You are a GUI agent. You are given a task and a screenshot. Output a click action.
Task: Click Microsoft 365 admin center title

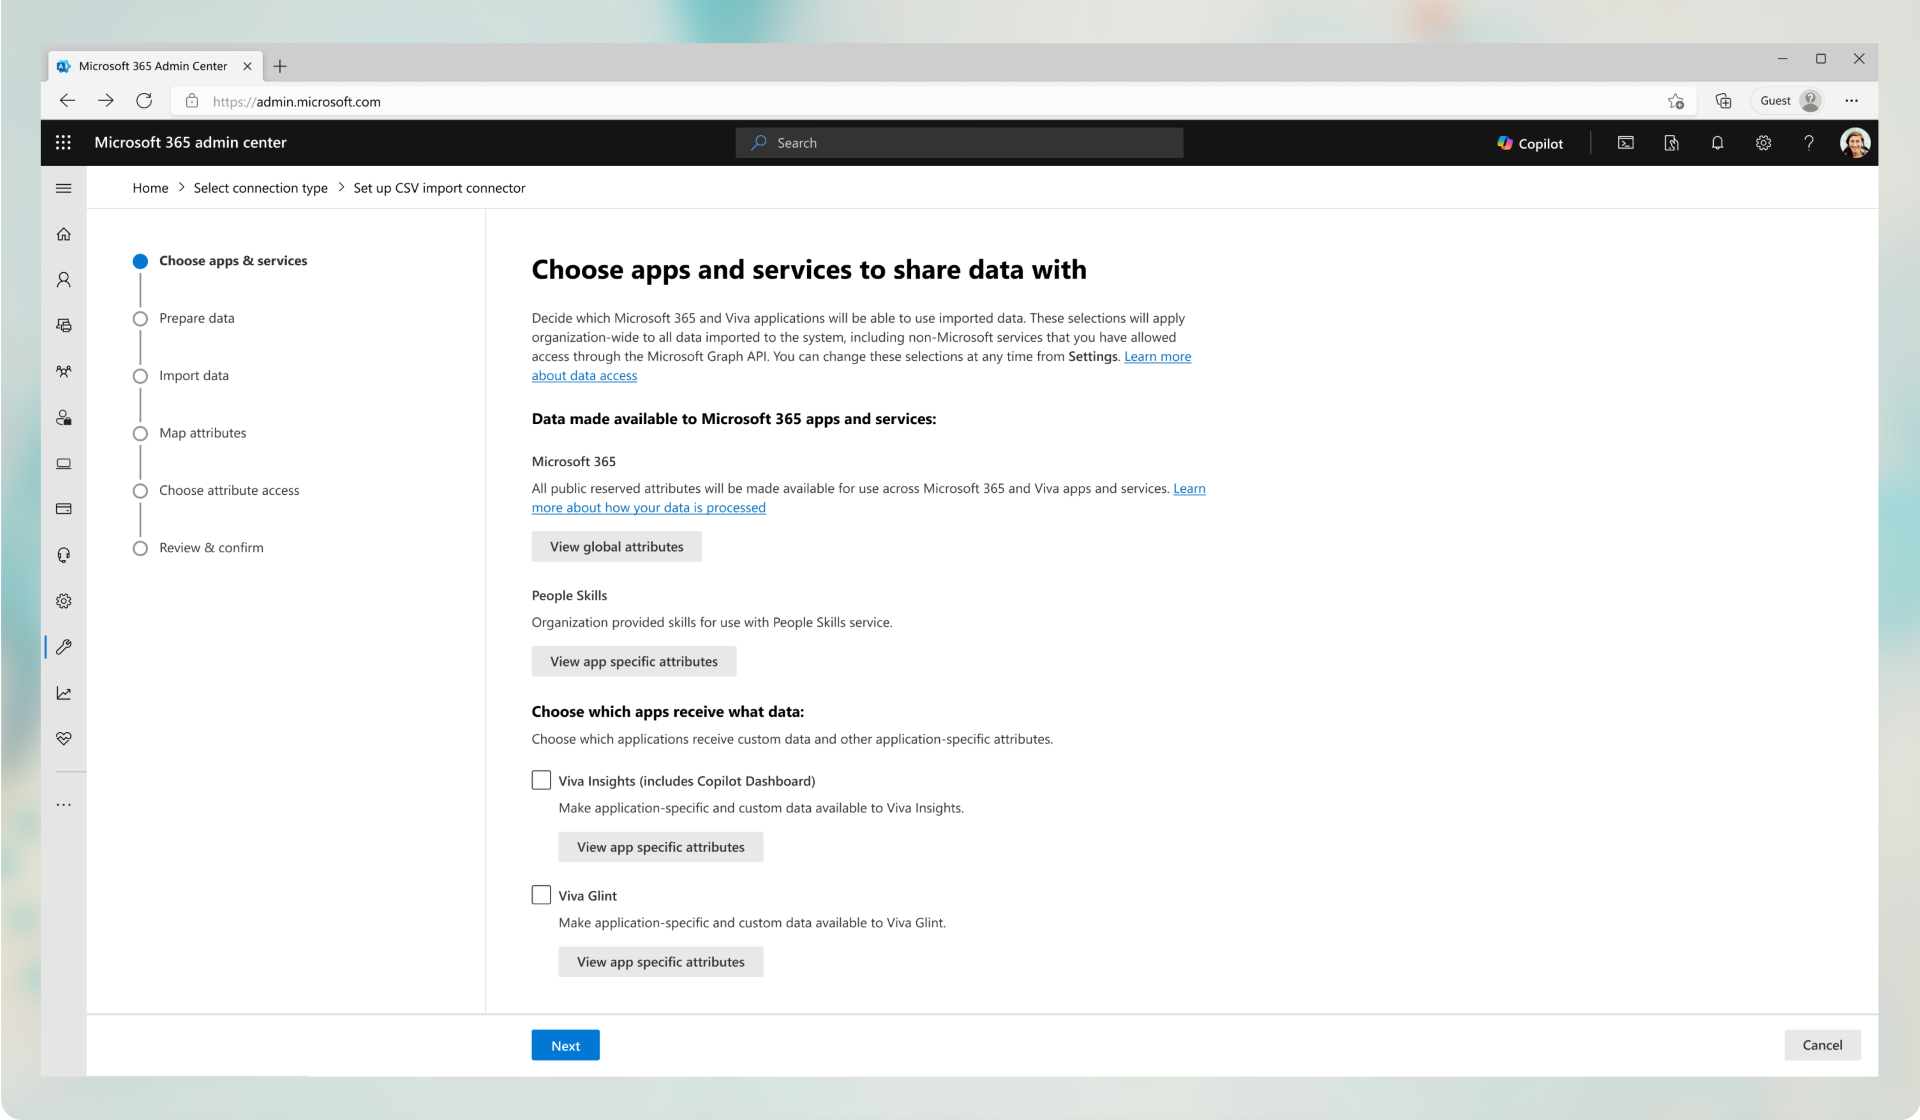(x=190, y=143)
